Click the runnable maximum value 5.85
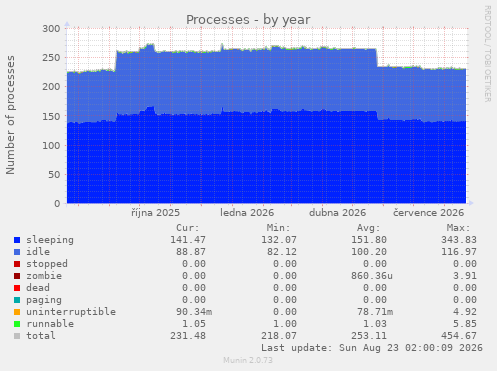497x371 pixels. tap(465, 324)
